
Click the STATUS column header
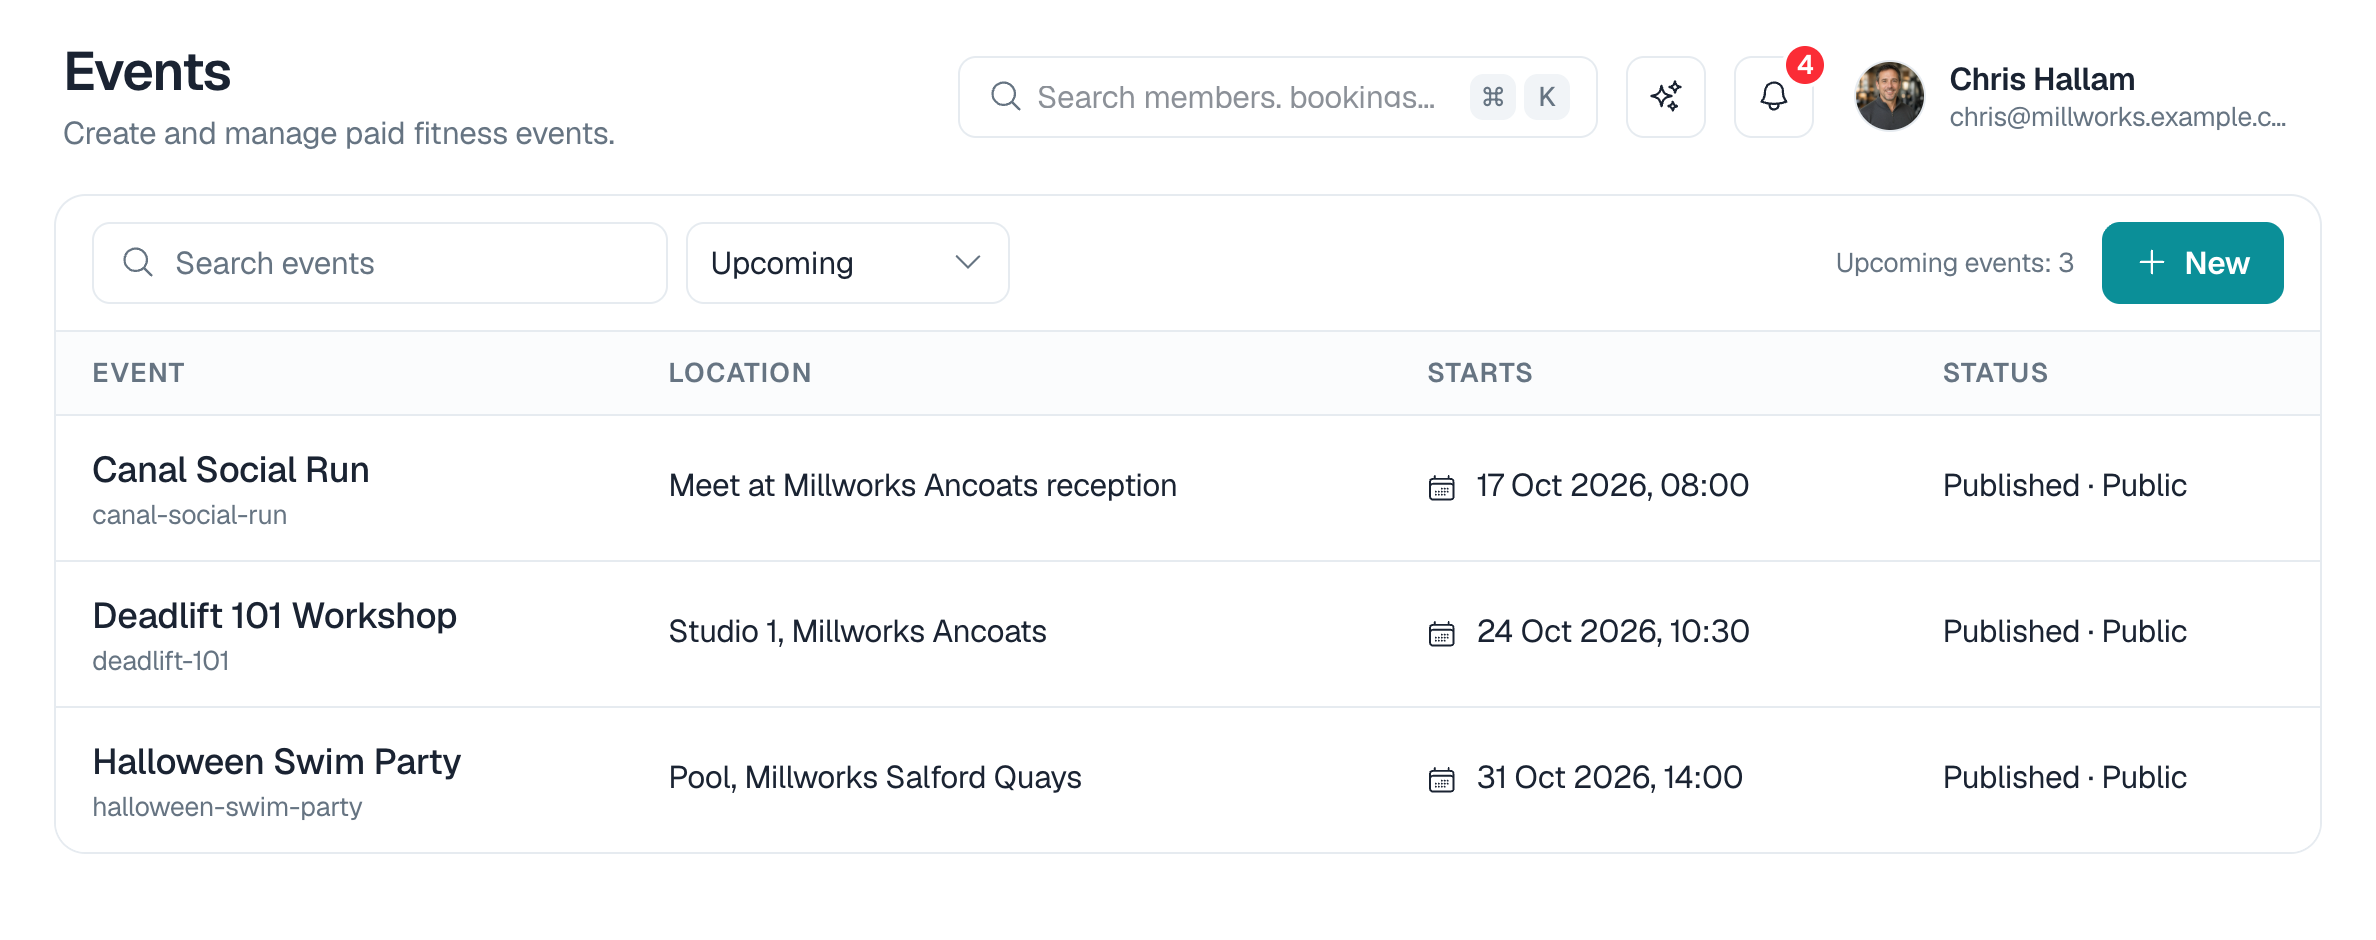click(x=1995, y=373)
